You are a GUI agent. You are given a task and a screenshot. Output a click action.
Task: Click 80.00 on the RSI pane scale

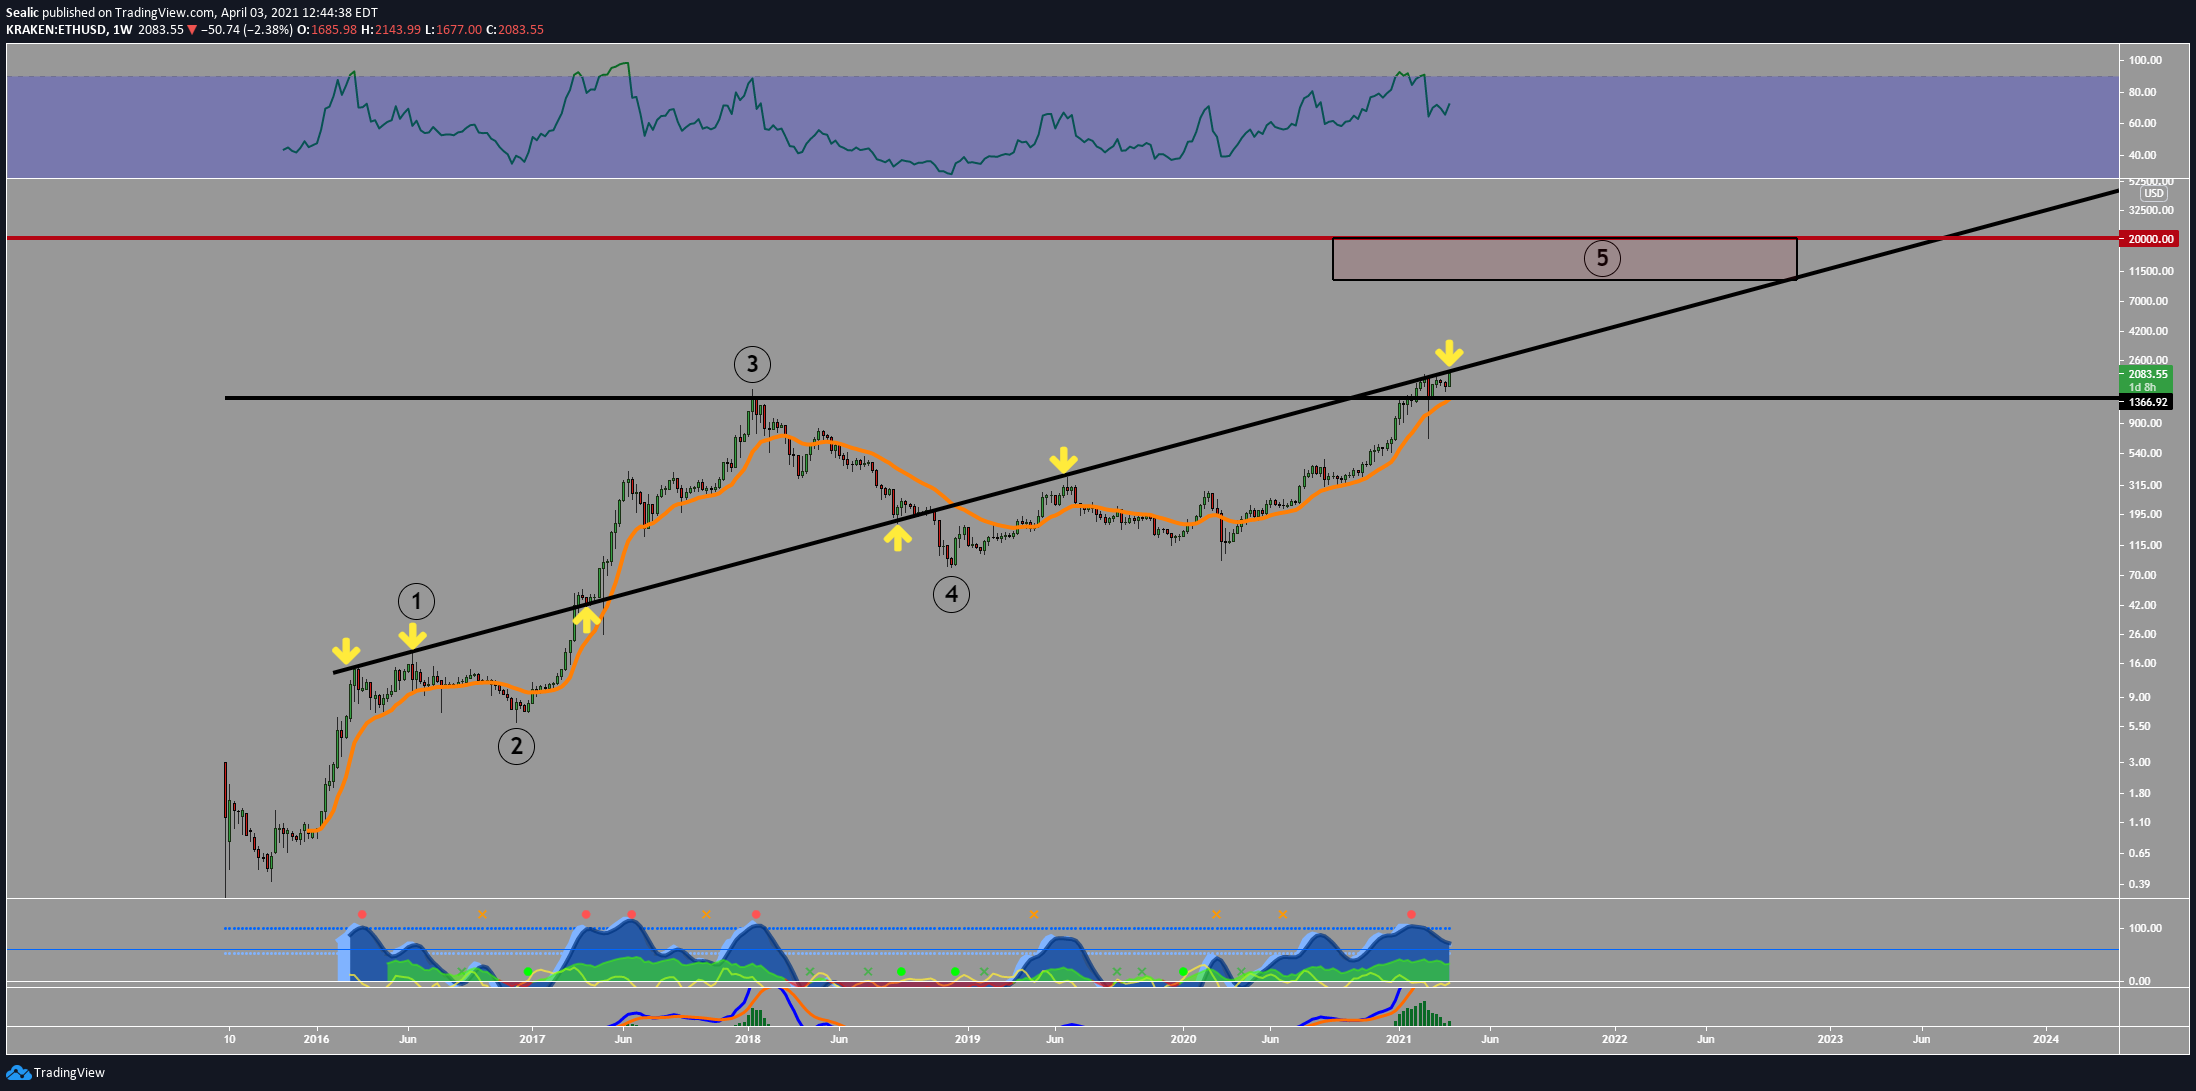(2142, 92)
